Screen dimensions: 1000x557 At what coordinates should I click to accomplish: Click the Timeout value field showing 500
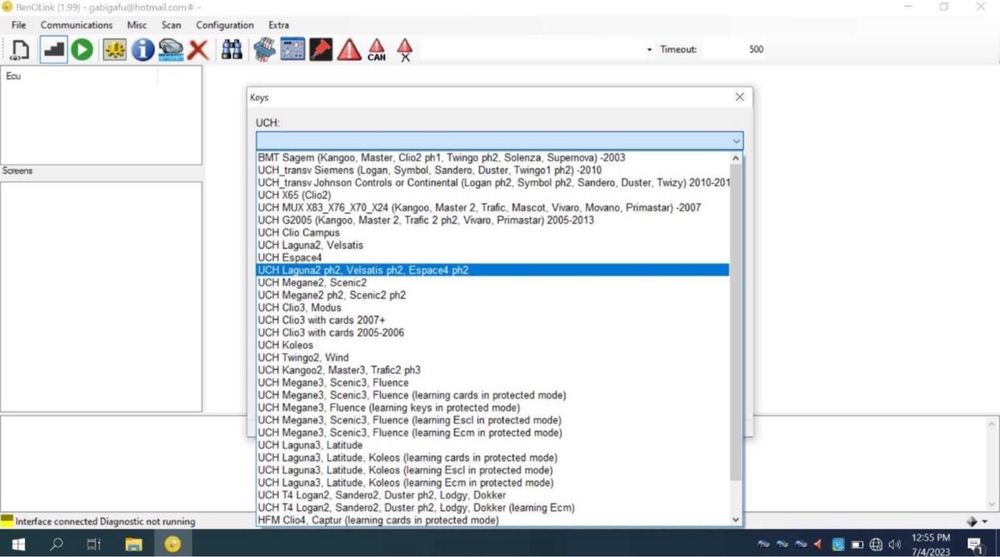(733, 49)
